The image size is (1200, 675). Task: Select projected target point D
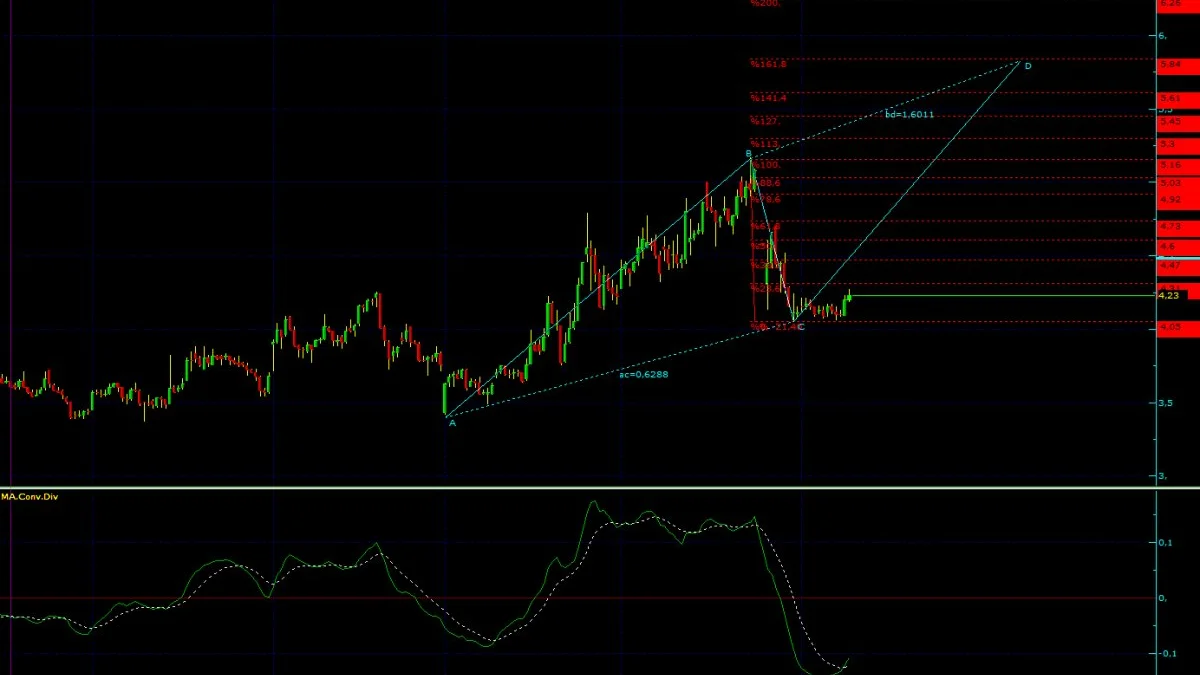pos(1027,65)
